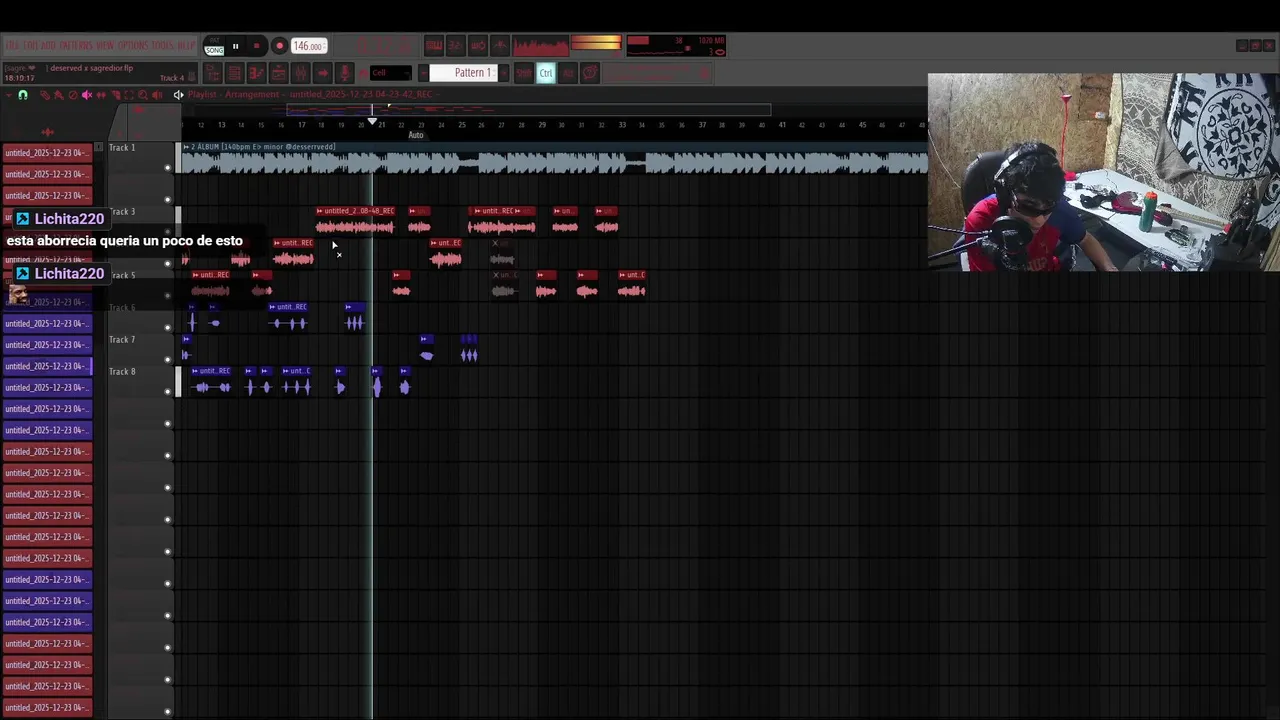The height and width of the screenshot is (720, 1280).
Task: Click the orange output peak meter
Action: point(596,43)
